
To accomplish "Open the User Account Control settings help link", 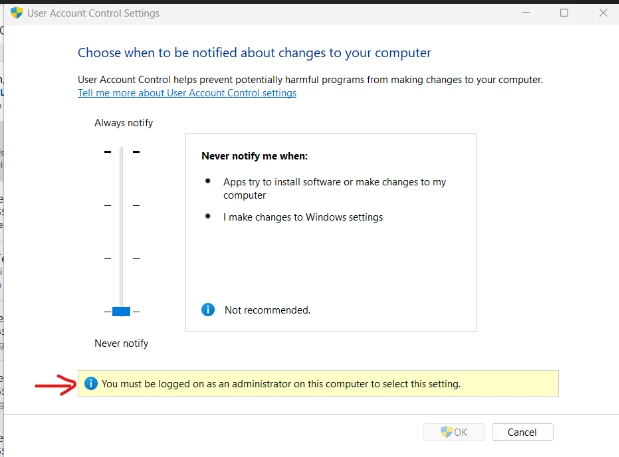I will pos(187,93).
